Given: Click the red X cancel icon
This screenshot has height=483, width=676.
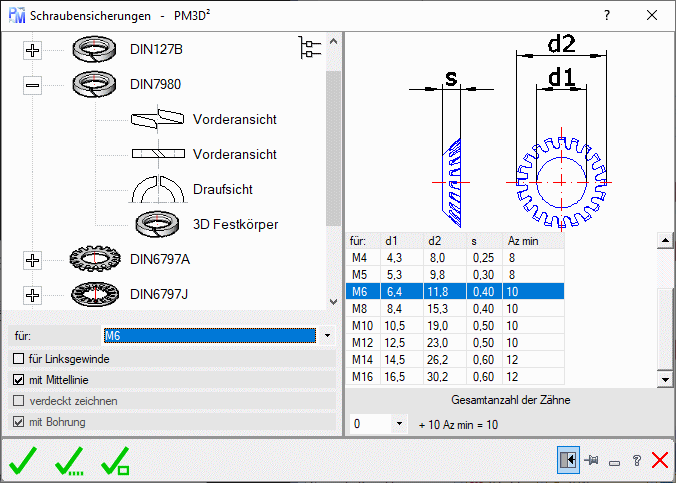Looking at the screenshot, I should [x=659, y=460].
